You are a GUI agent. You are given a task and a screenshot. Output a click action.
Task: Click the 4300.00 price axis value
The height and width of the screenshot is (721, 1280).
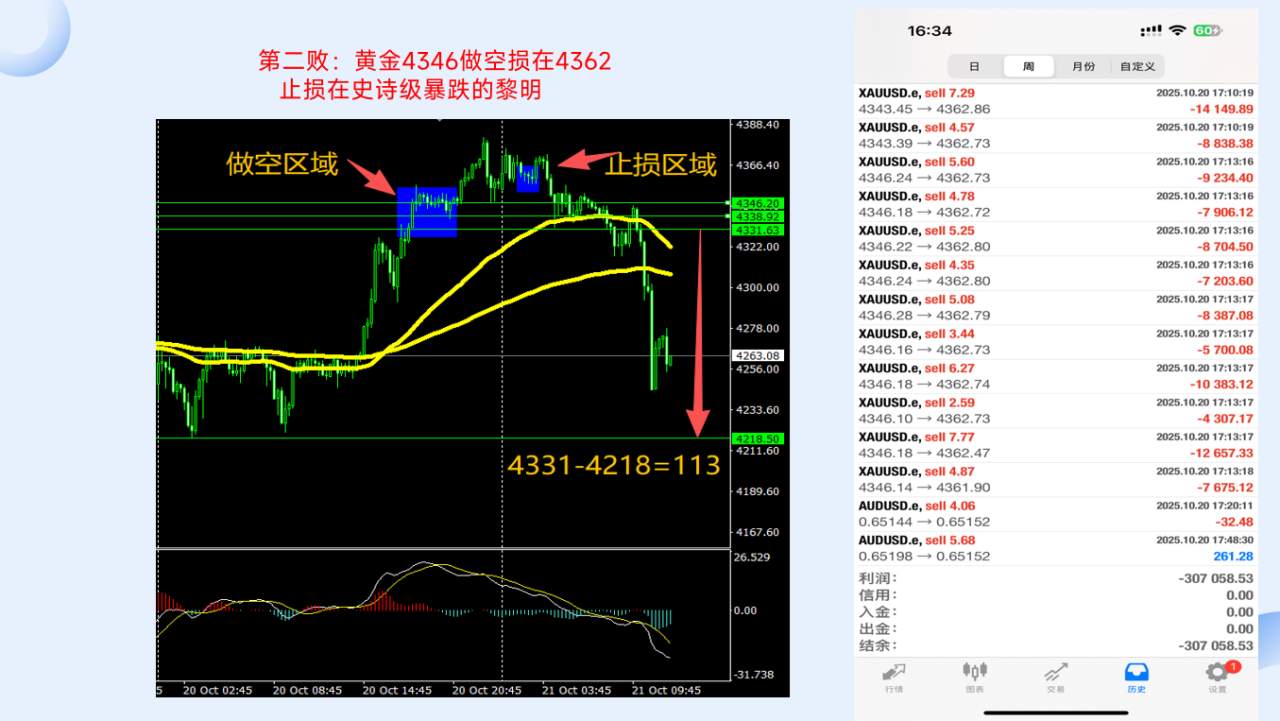pyautogui.click(x=757, y=287)
